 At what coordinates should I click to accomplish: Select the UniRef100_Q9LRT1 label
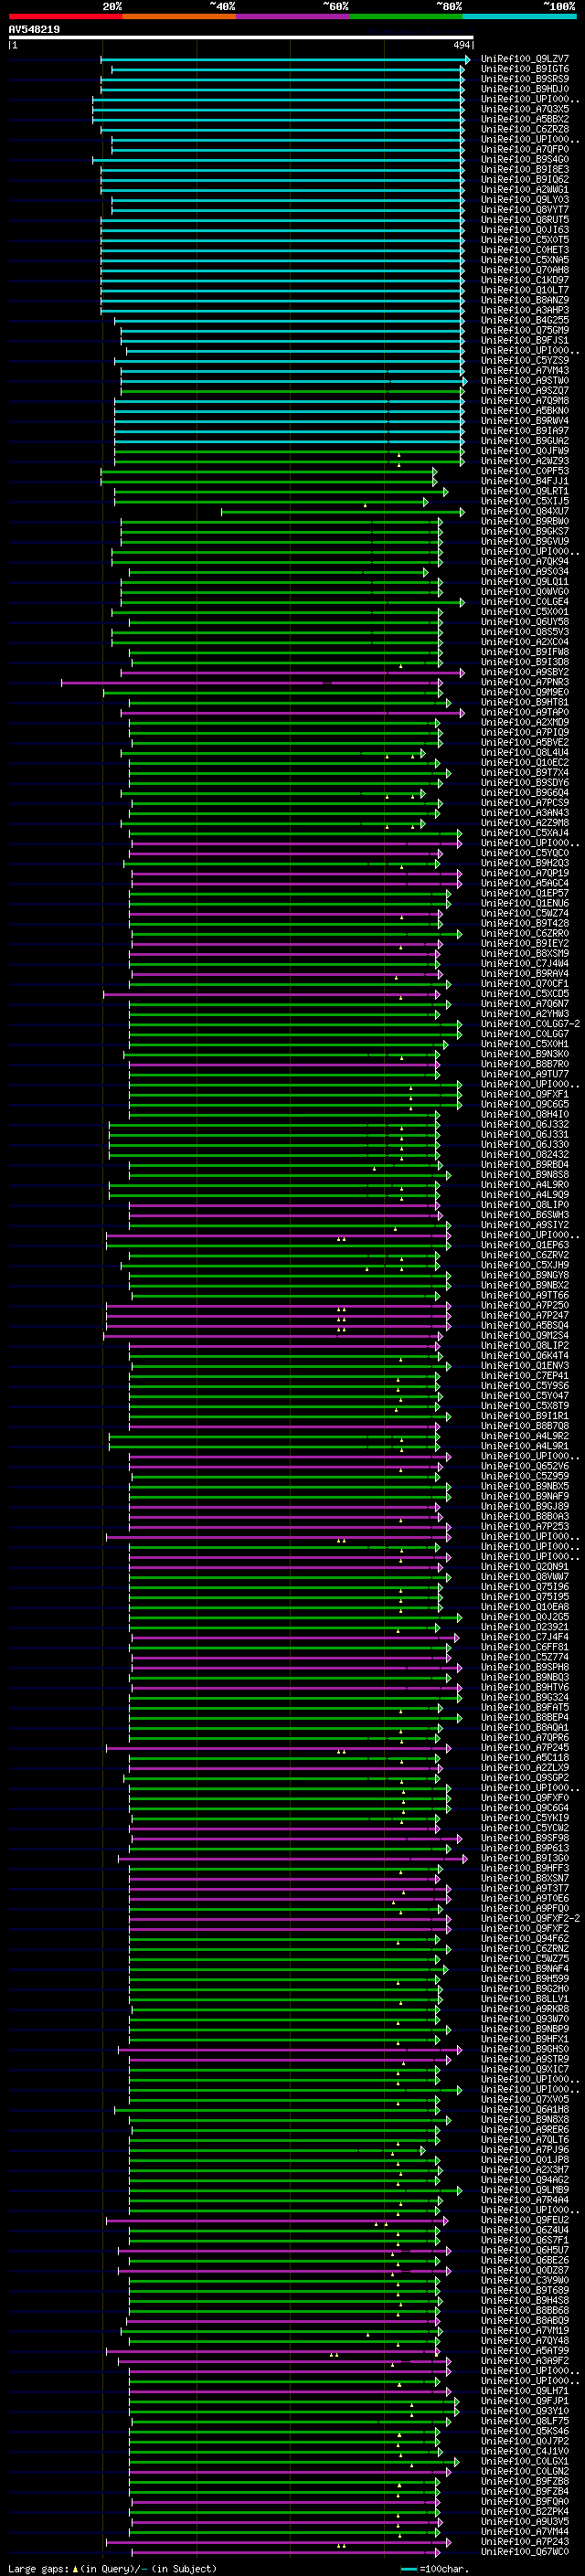[525, 491]
